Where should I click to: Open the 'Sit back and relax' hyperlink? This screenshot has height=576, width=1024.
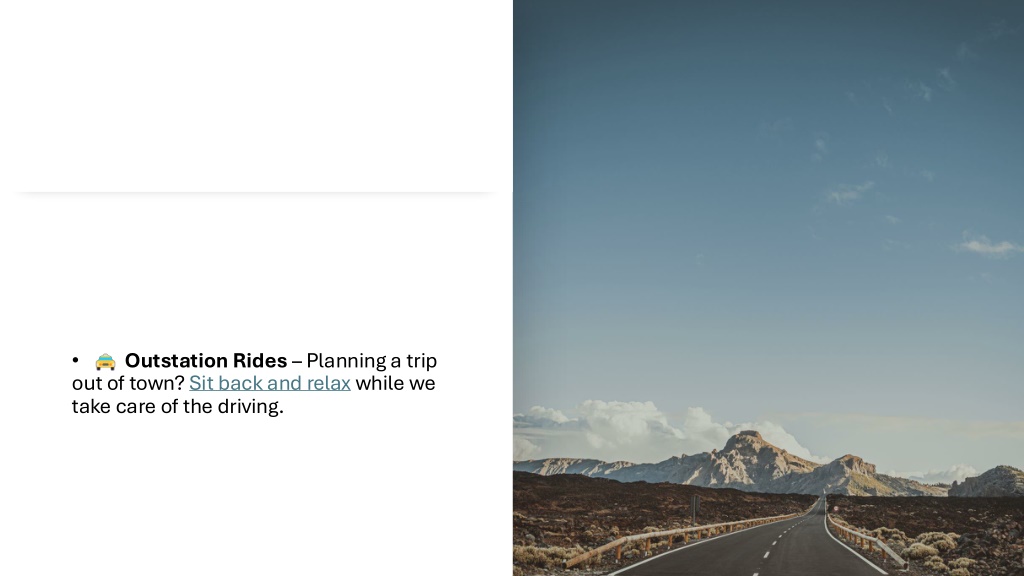(x=270, y=383)
